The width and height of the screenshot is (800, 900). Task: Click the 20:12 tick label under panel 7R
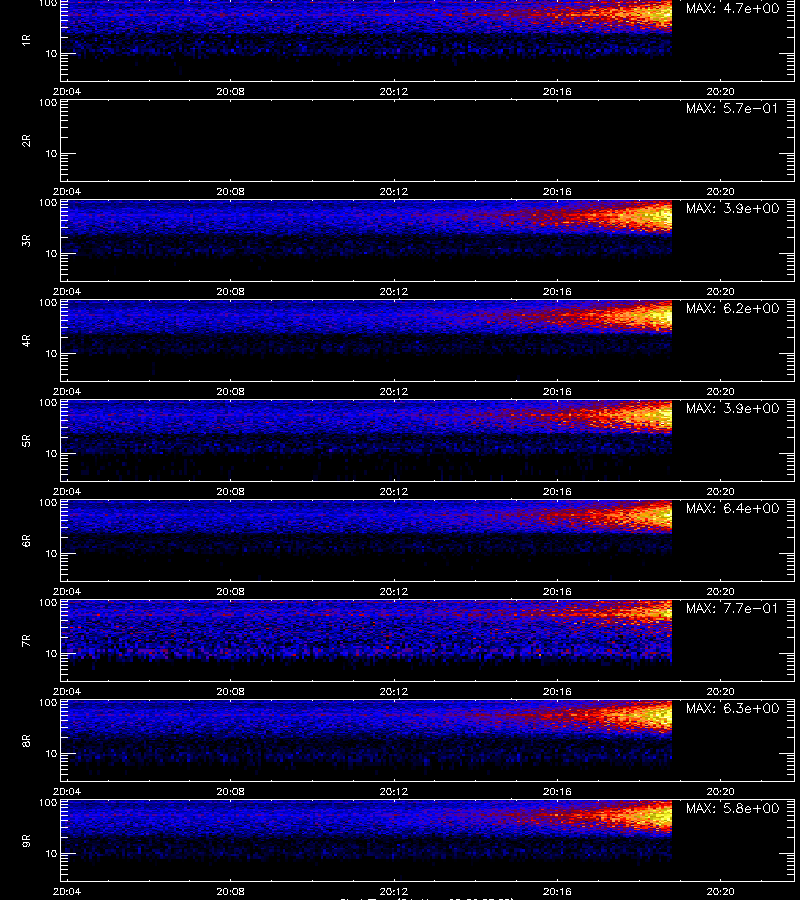point(394,692)
